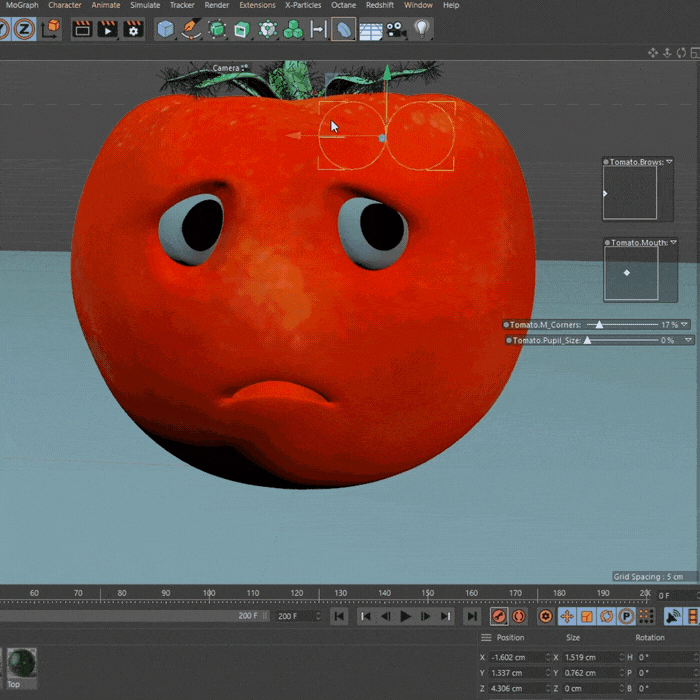Expand the Tomato.Brows dropdown arrow
Screen dimensions: 700x700
(x=670, y=161)
